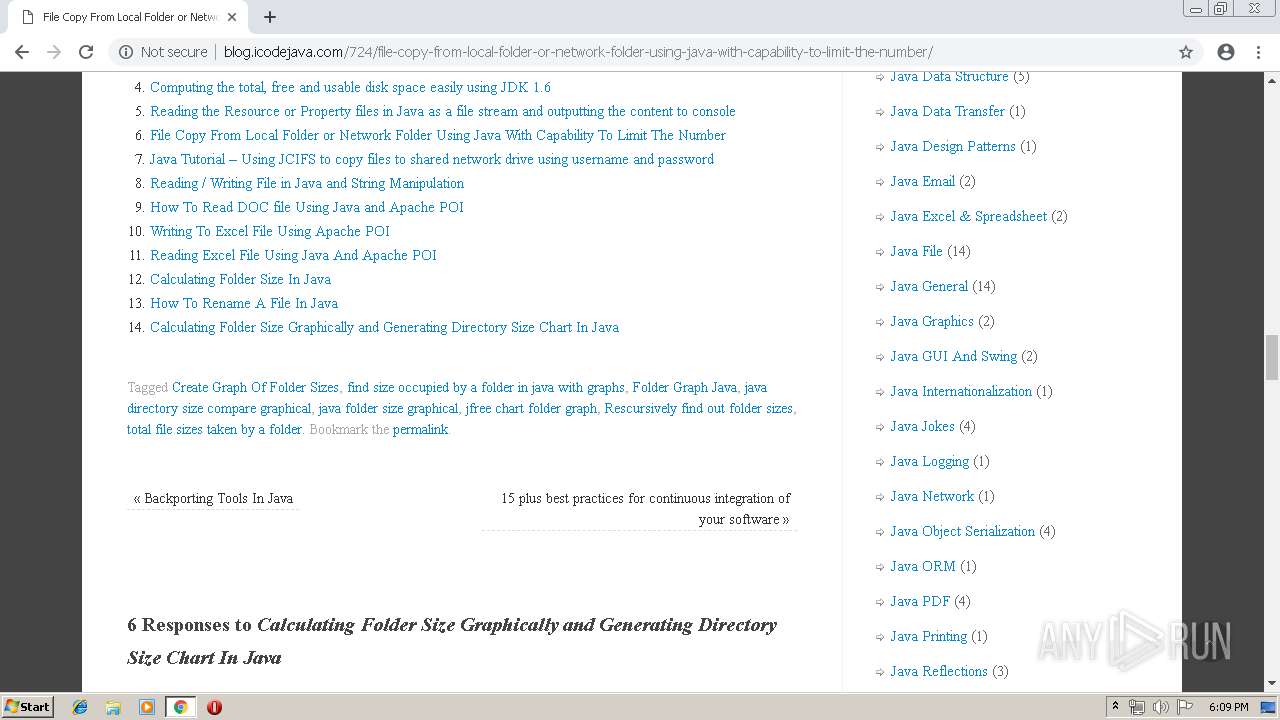The height and width of the screenshot is (720, 1280).
Task: Click the browser Forward arrow
Action: [x=54, y=52]
